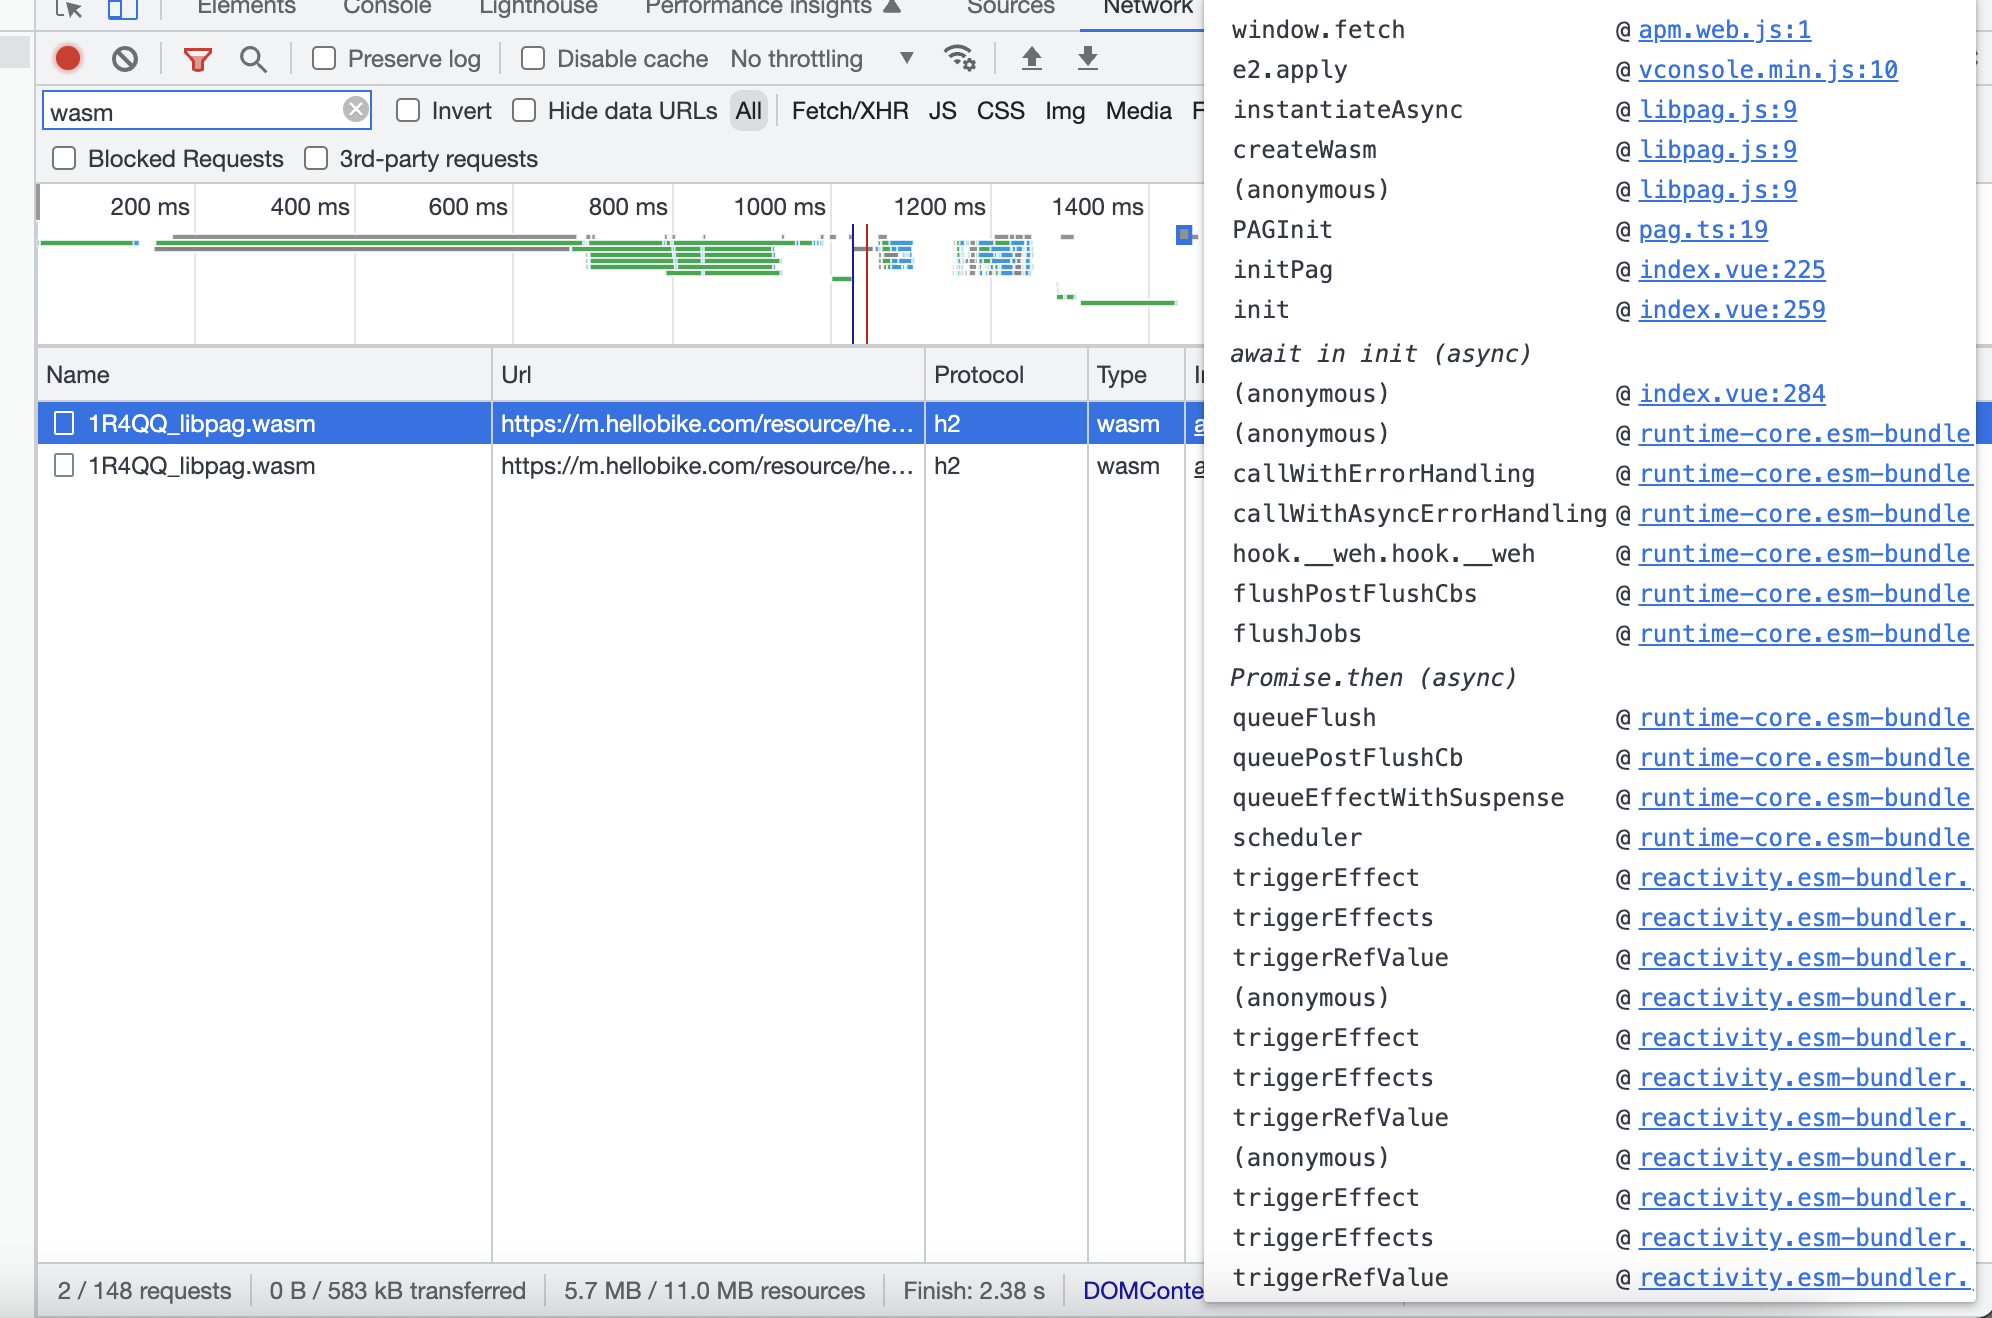This screenshot has width=1992, height=1318.
Task: Click the record network log button
Action: pyautogui.click(x=68, y=58)
